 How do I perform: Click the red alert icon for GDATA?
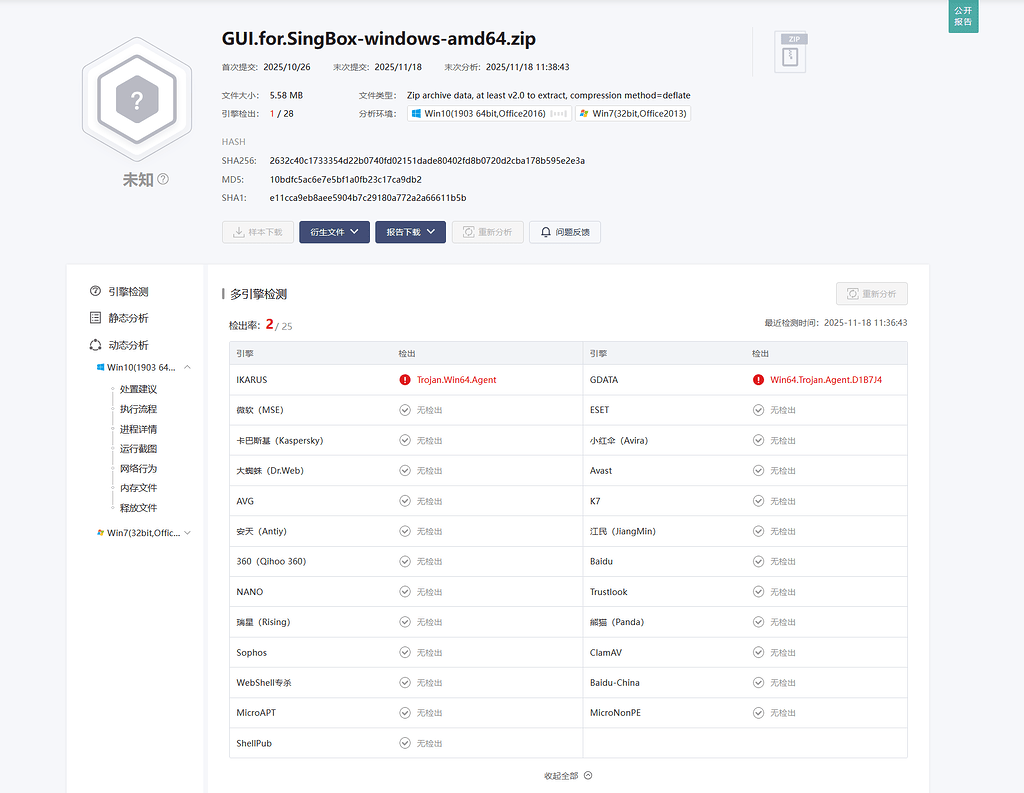[x=758, y=380]
